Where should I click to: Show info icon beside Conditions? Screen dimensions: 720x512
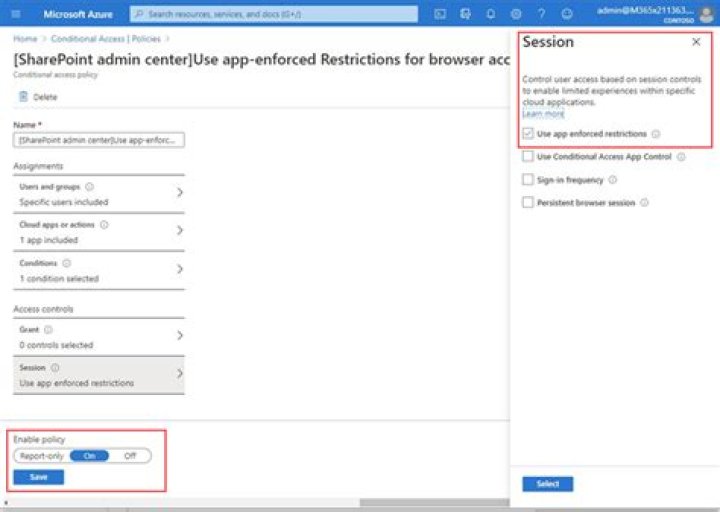pos(67,263)
